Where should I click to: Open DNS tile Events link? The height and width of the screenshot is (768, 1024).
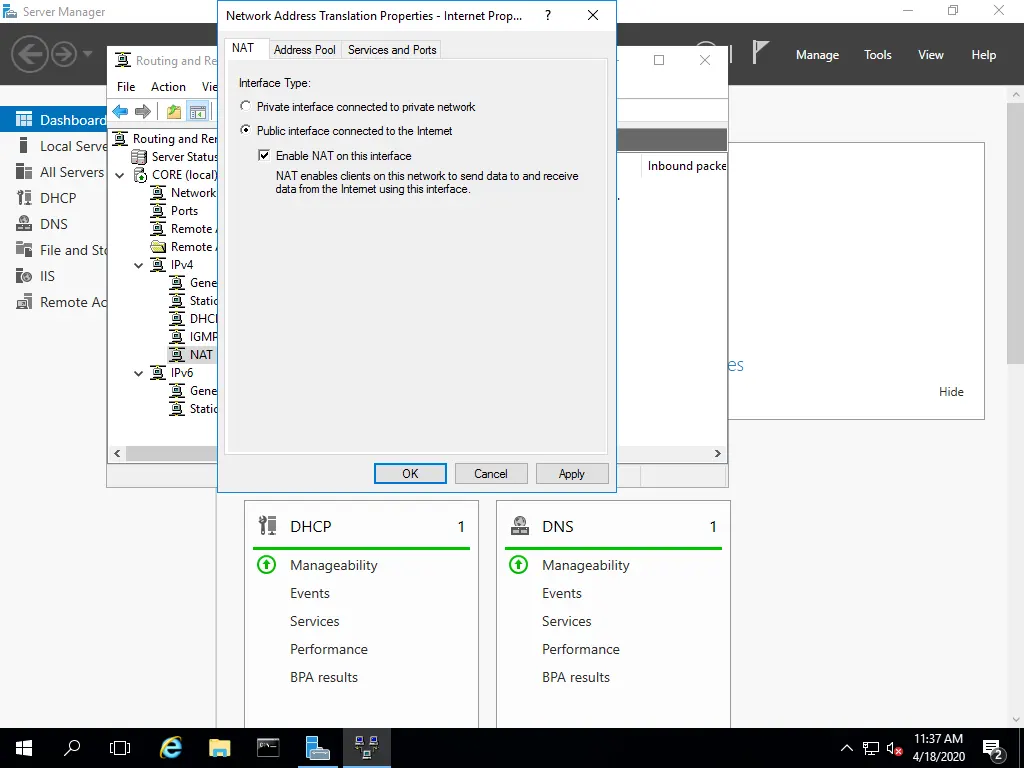point(562,593)
